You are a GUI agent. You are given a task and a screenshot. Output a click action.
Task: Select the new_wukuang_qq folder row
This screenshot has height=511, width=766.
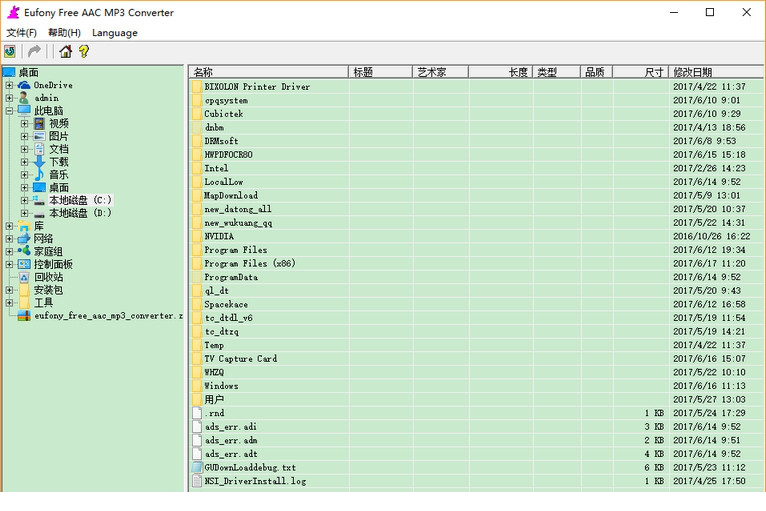pos(476,223)
